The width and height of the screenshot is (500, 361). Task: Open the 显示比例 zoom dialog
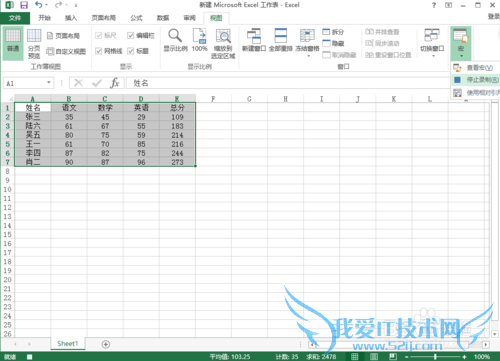[x=175, y=40]
